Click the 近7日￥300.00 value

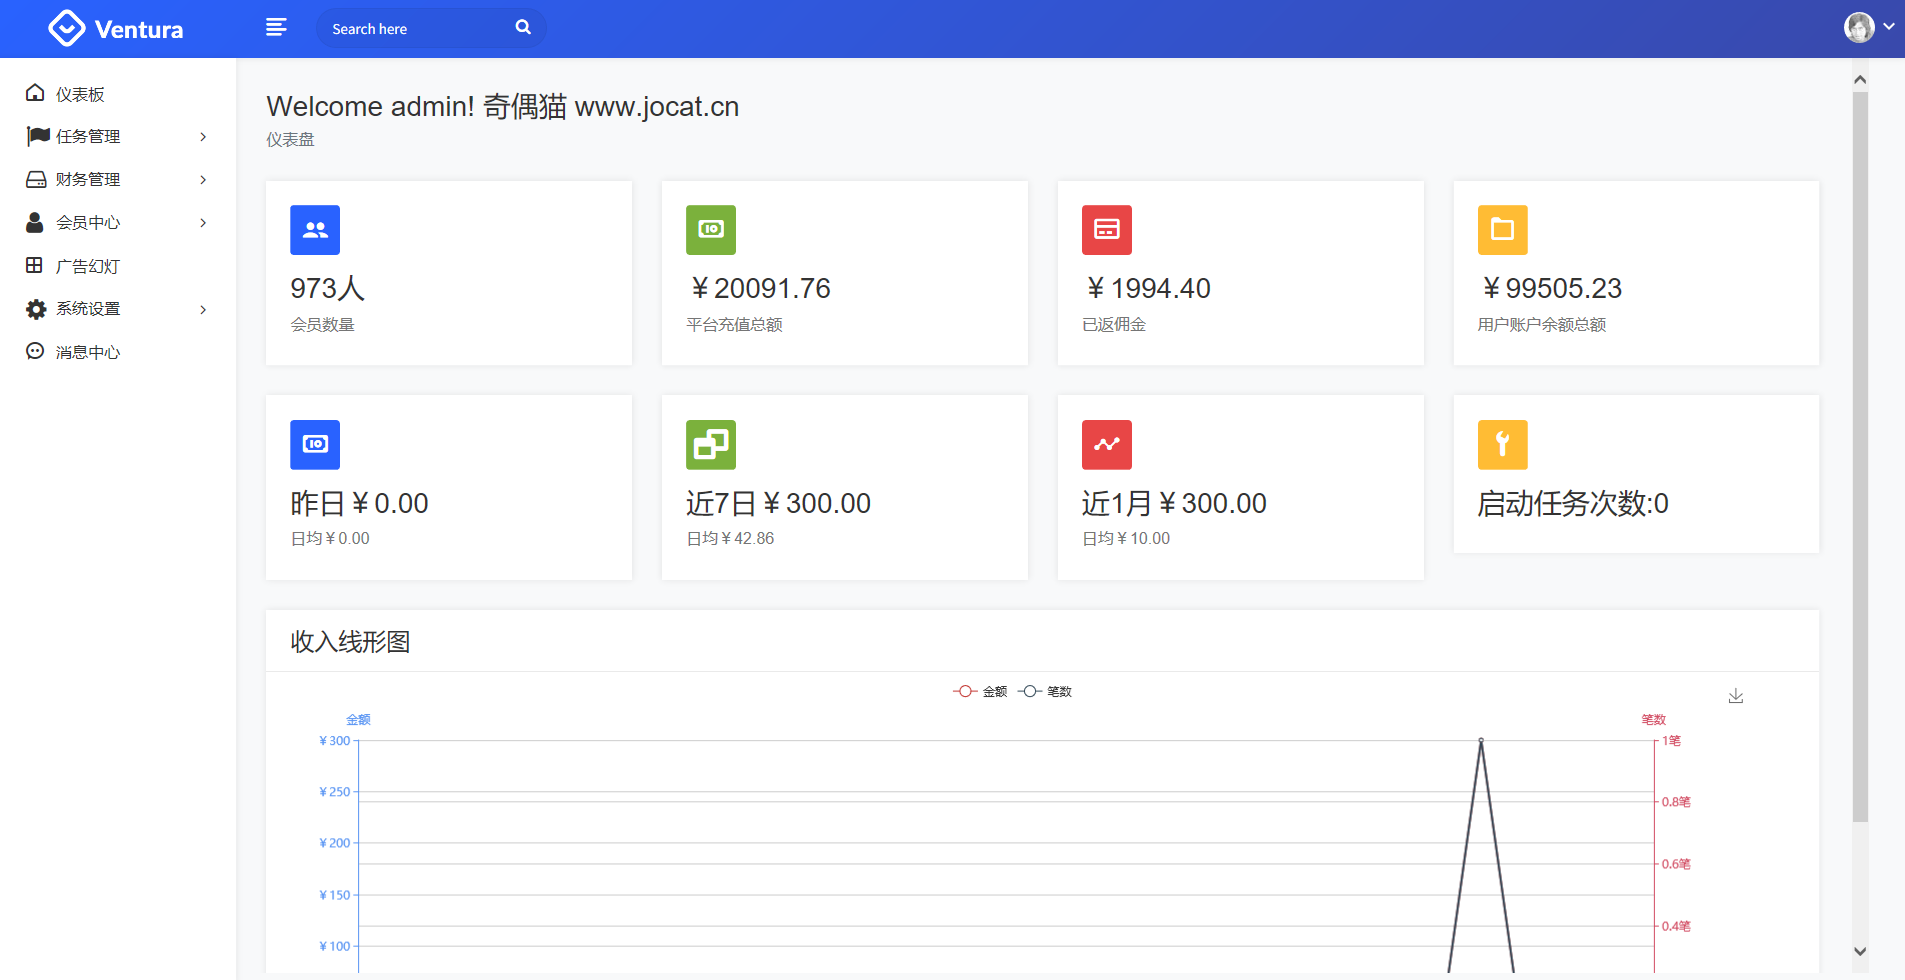(779, 503)
